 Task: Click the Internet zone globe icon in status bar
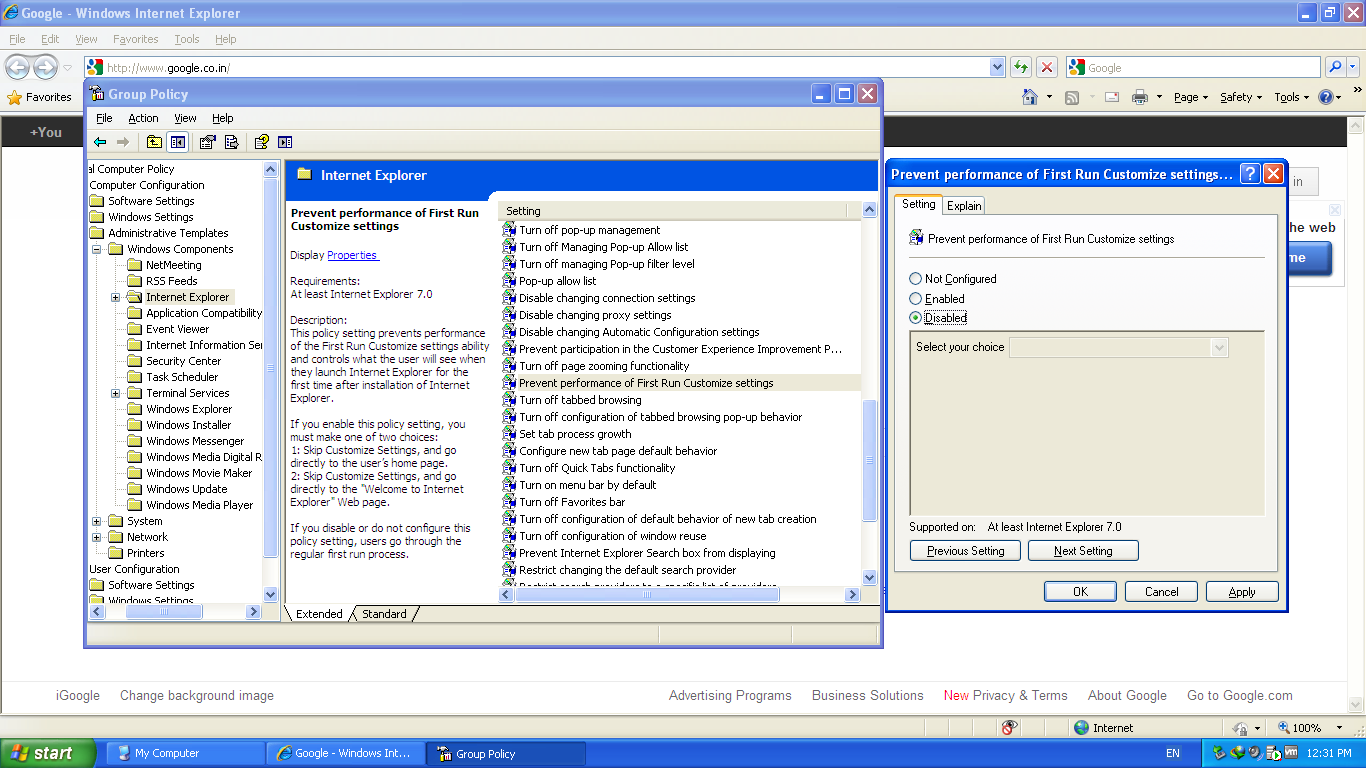pos(1081,728)
